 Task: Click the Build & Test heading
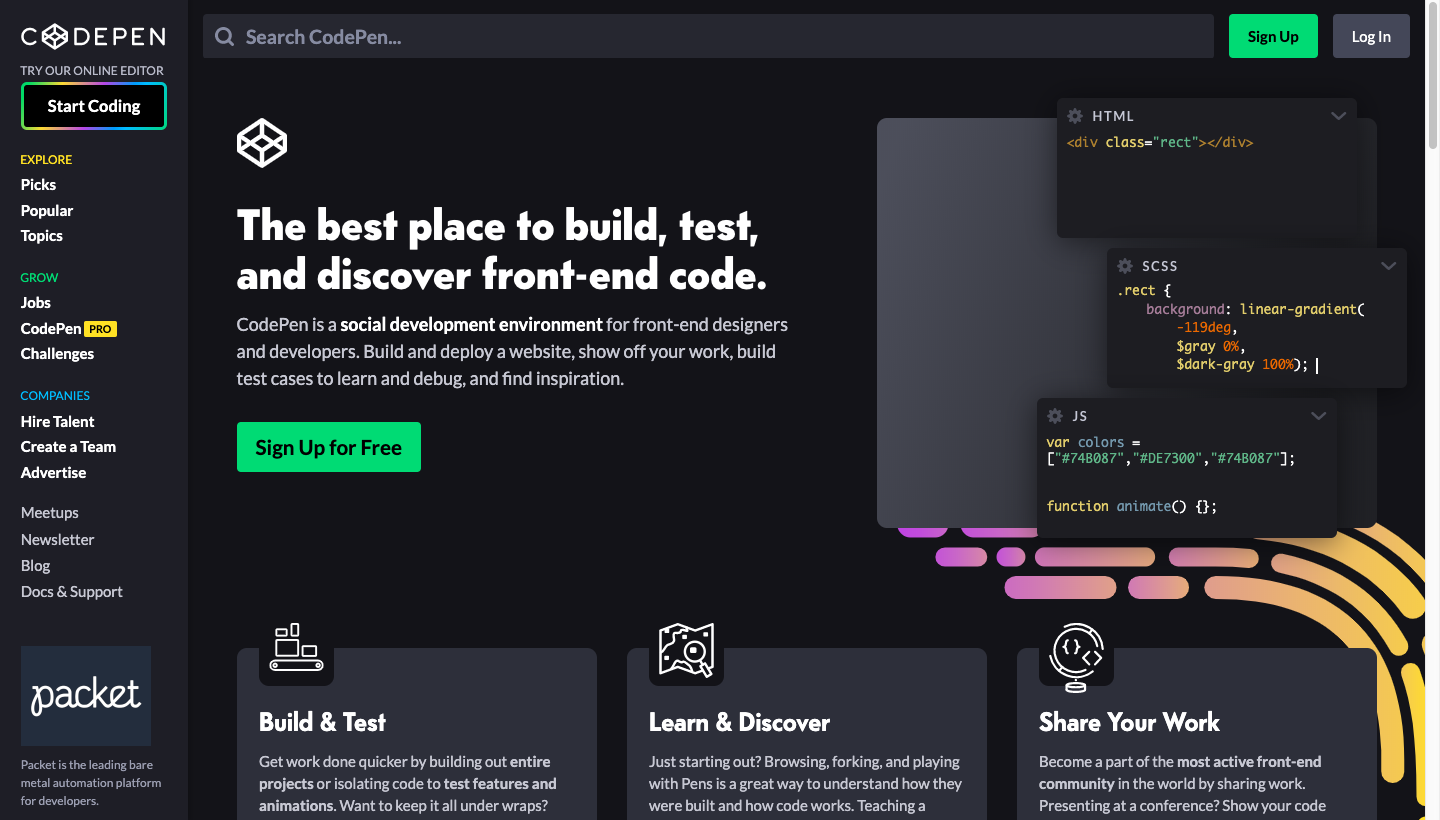(x=322, y=722)
